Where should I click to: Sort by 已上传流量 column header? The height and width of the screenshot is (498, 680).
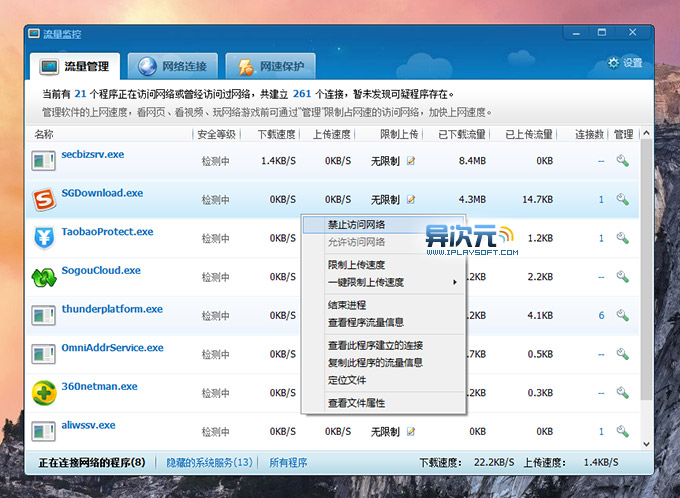[529, 134]
